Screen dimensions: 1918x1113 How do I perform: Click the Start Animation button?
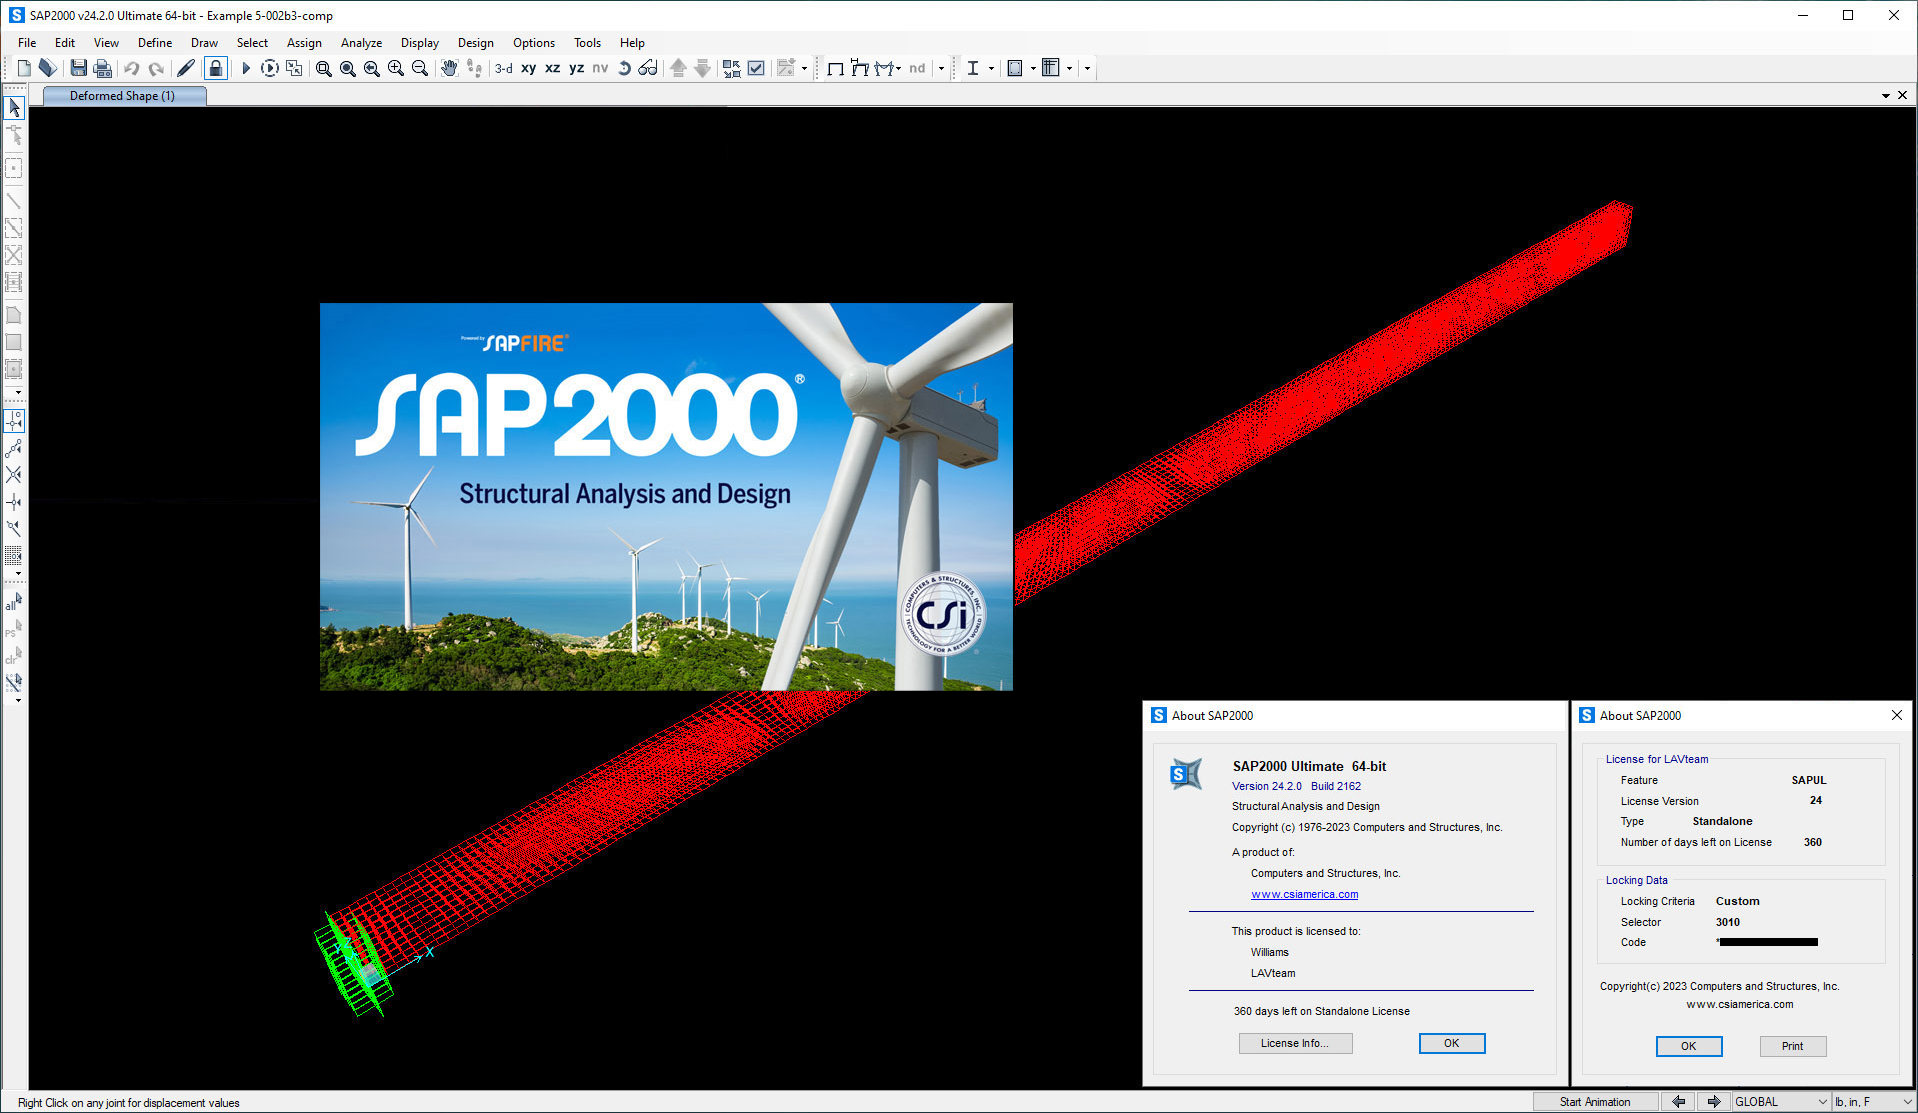[x=1595, y=1102]
